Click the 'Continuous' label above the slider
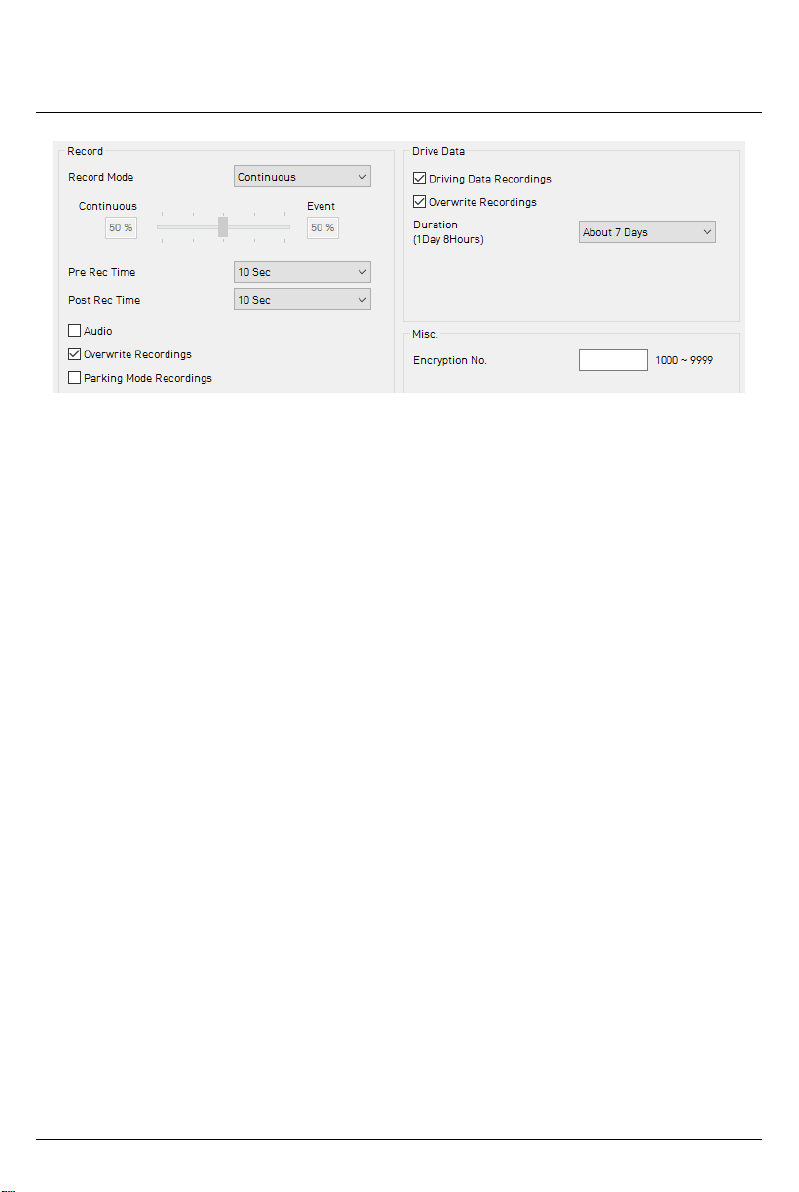The image size is (799, 1192). coord(108,206)
